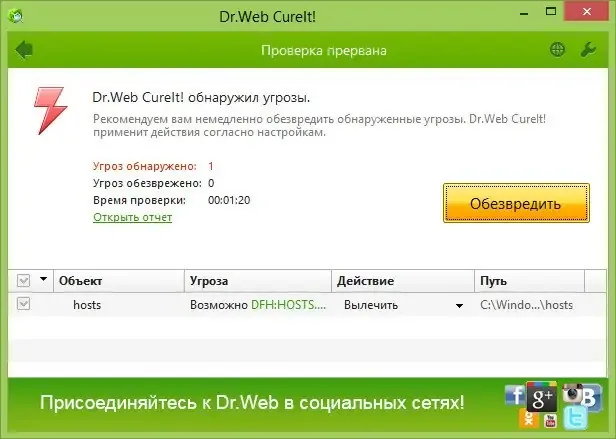
Task: Maximize the Dr.Web CureIt! window
Action: click(x=551, y=11)
